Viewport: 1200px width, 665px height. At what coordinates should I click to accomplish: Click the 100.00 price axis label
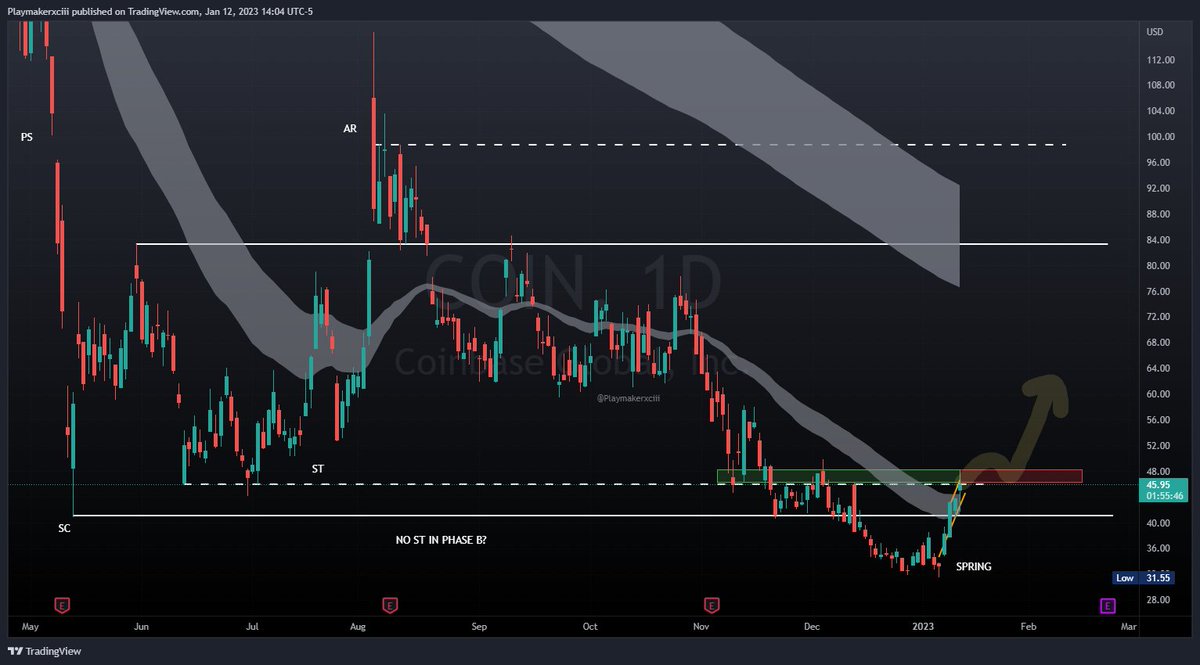tap(1161, 137)
